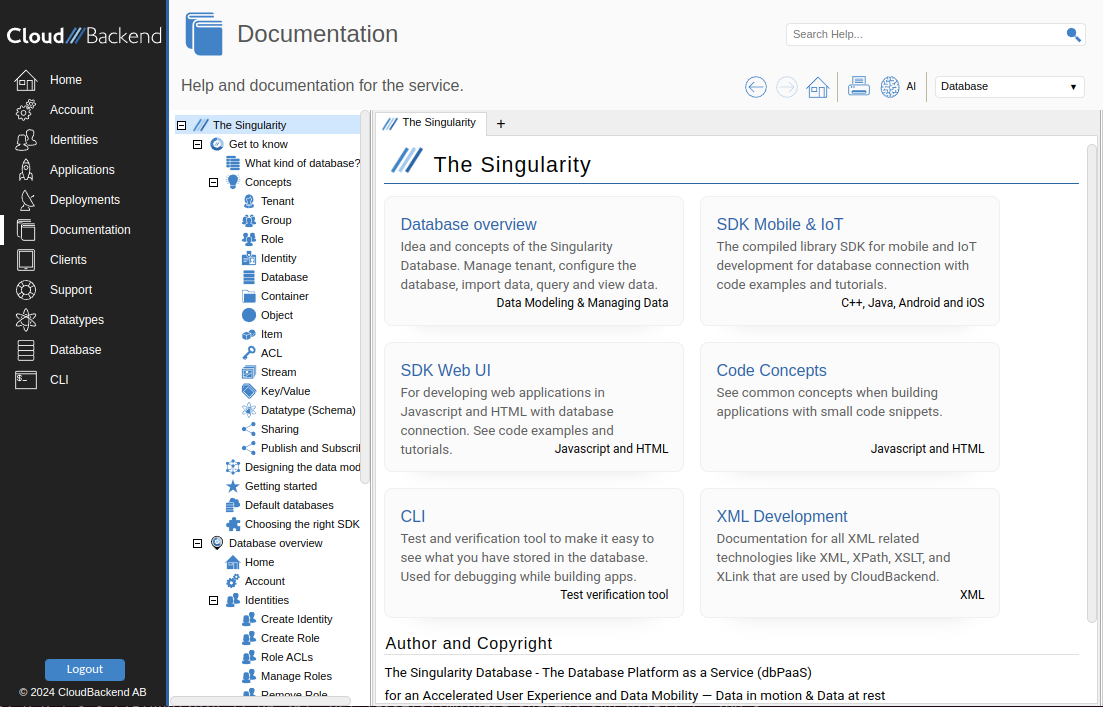The width and height of the screenshot is (1103, 707).
Task: Click the tree panel vertical scrollbar
Action: 364,297
